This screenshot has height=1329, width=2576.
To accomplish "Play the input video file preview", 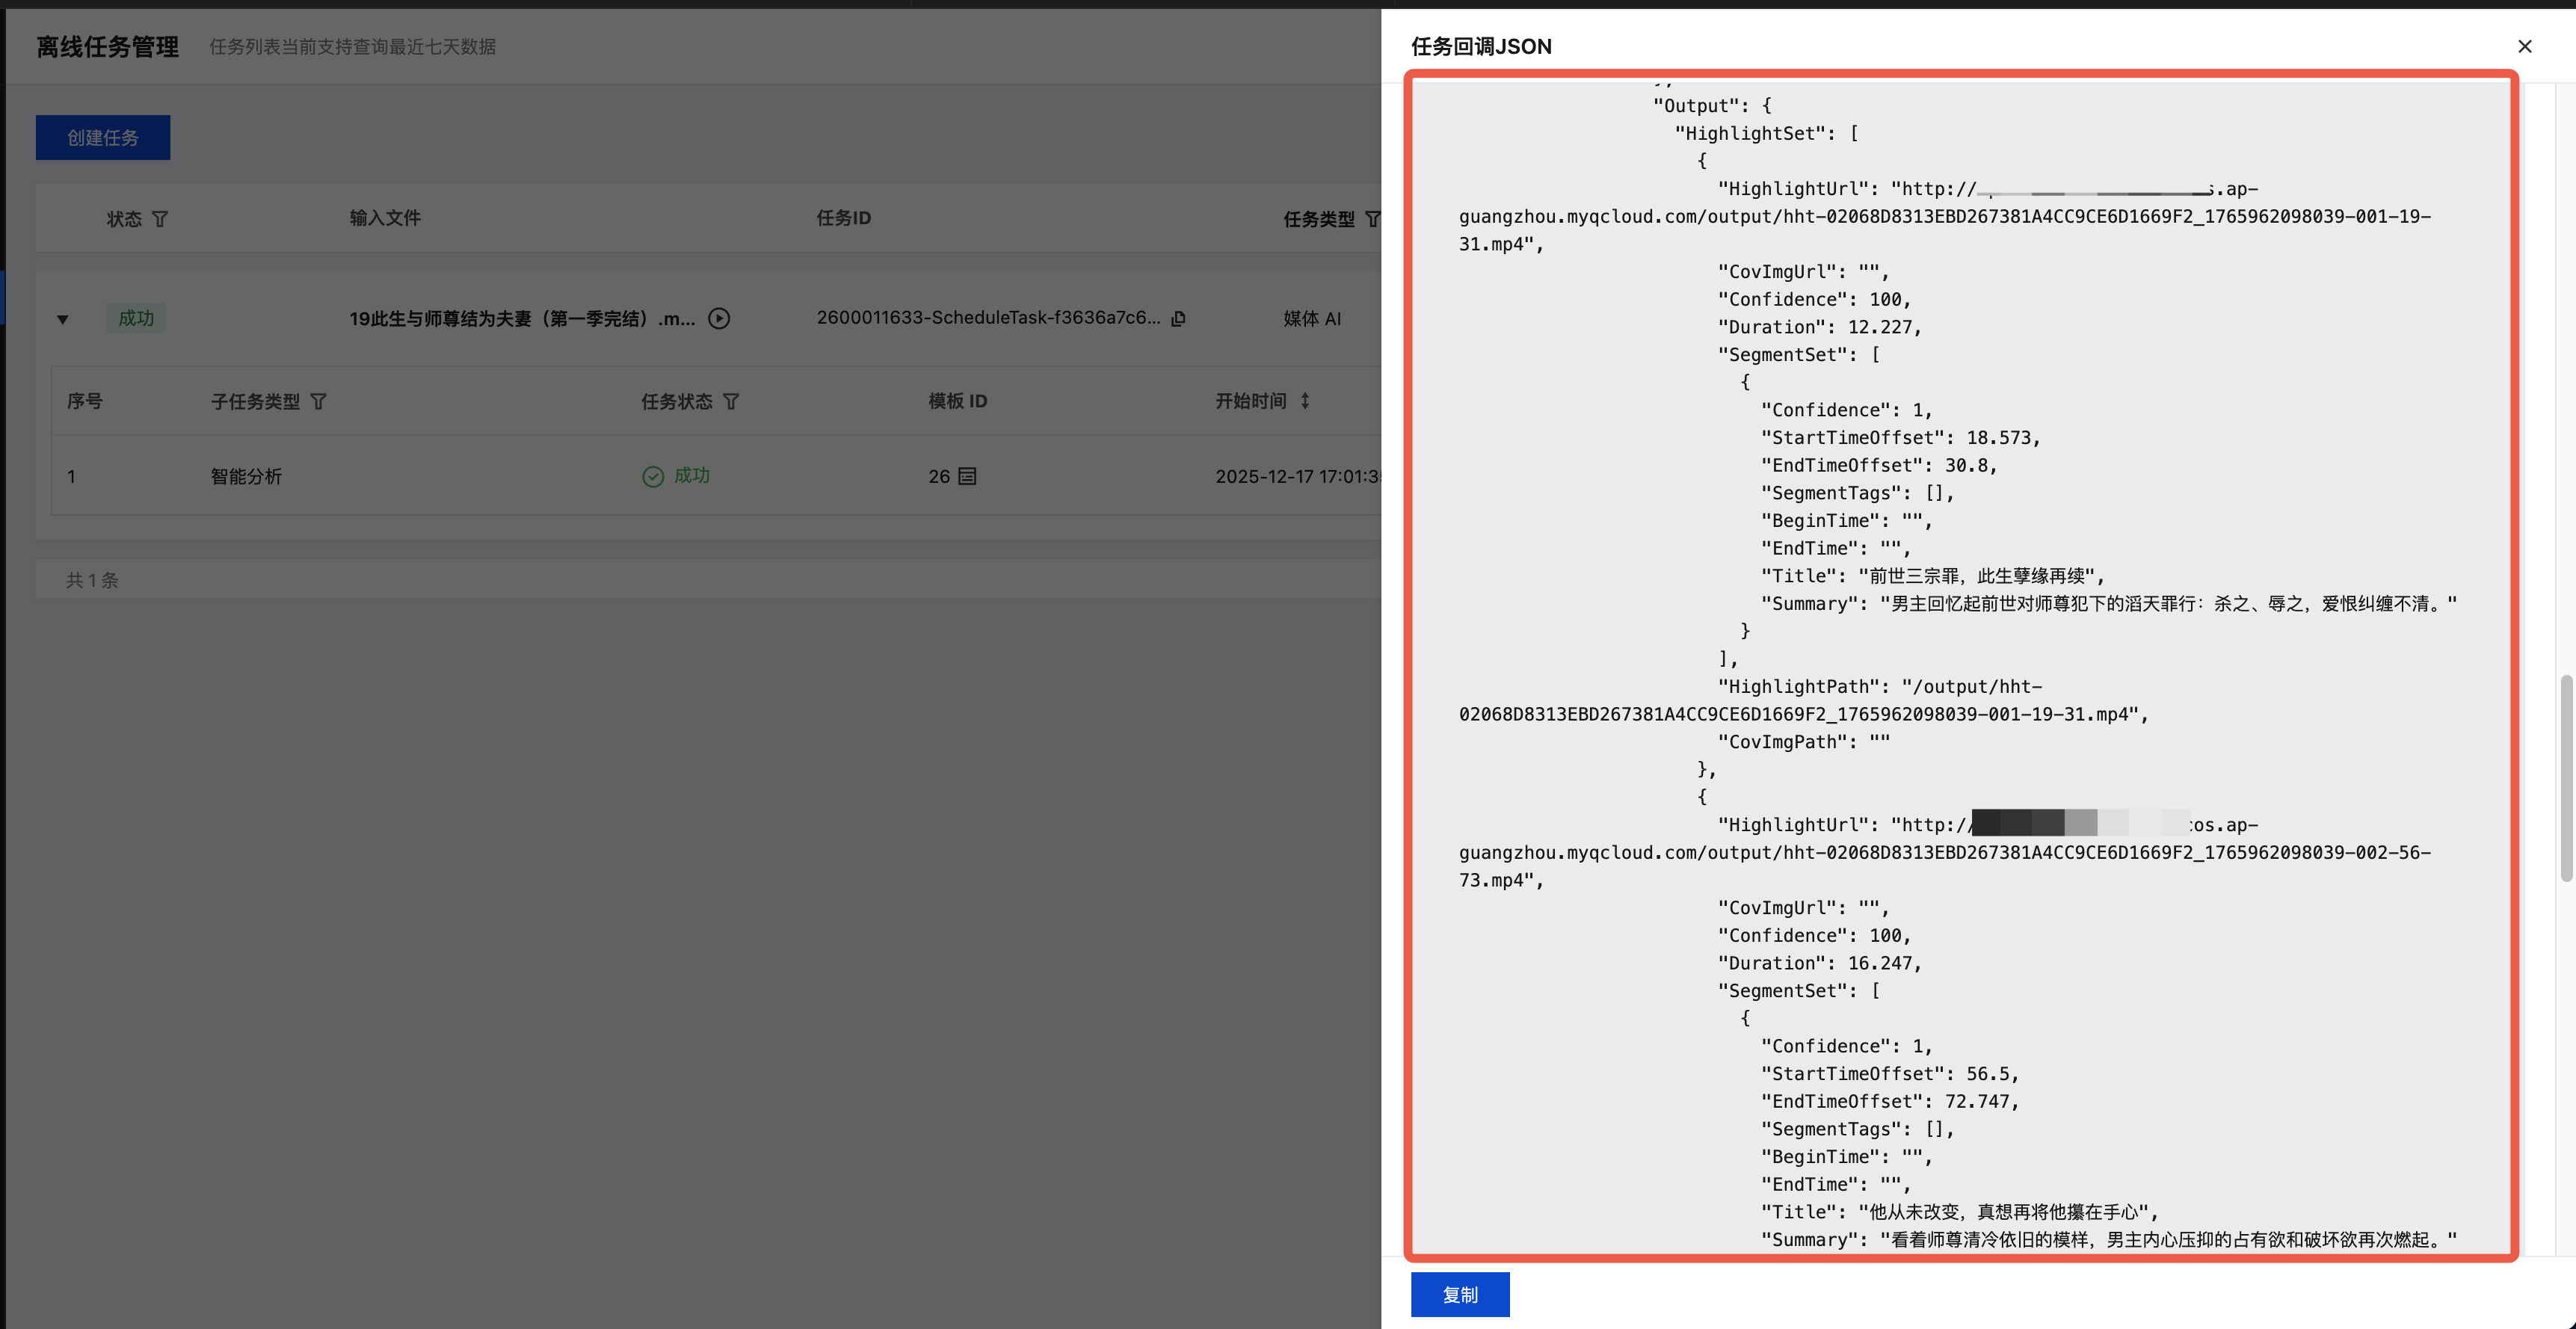I will click(719, 318).
